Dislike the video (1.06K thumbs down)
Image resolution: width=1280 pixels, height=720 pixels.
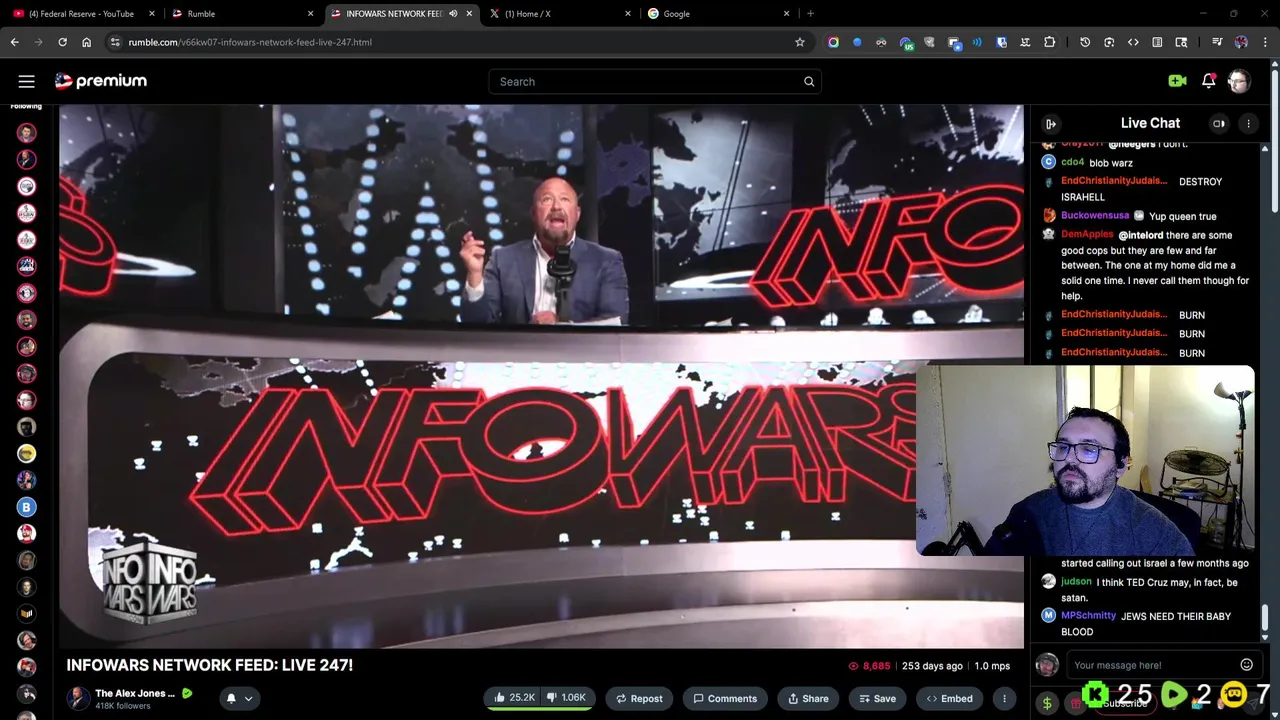(566, 698)
